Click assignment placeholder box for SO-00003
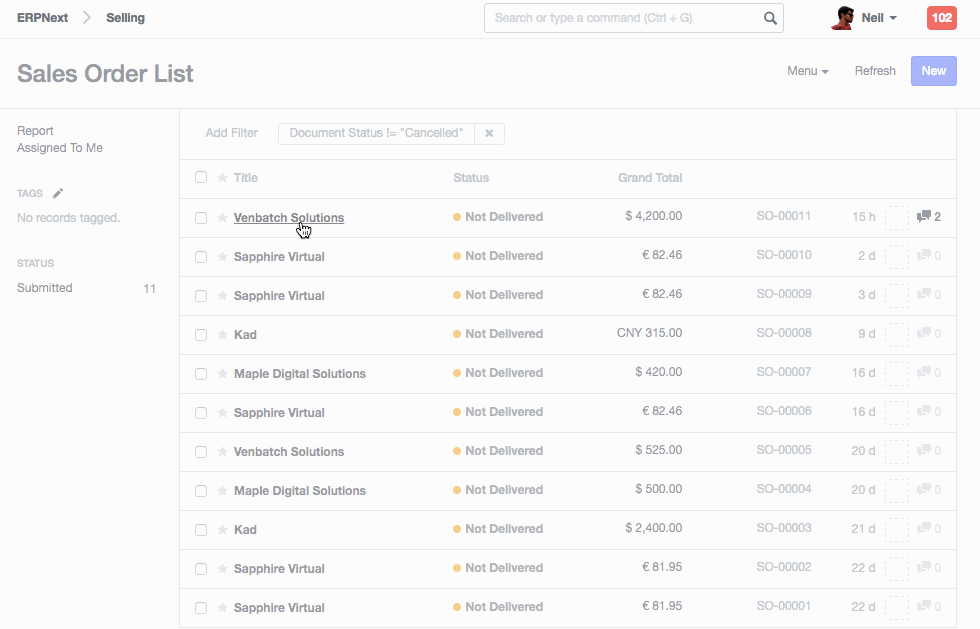The image size is (980, 629). pyautogui.click(x=897, y=530)
